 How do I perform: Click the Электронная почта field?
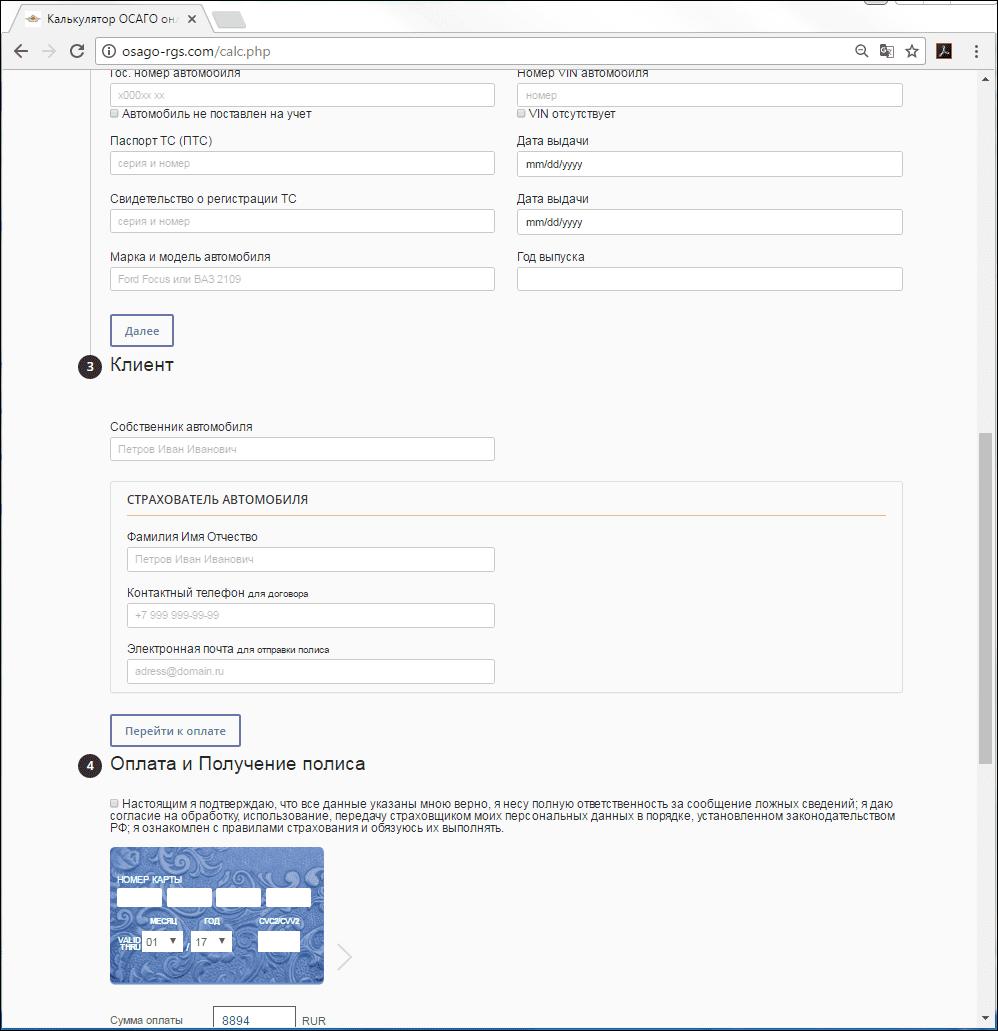(311, 671)
